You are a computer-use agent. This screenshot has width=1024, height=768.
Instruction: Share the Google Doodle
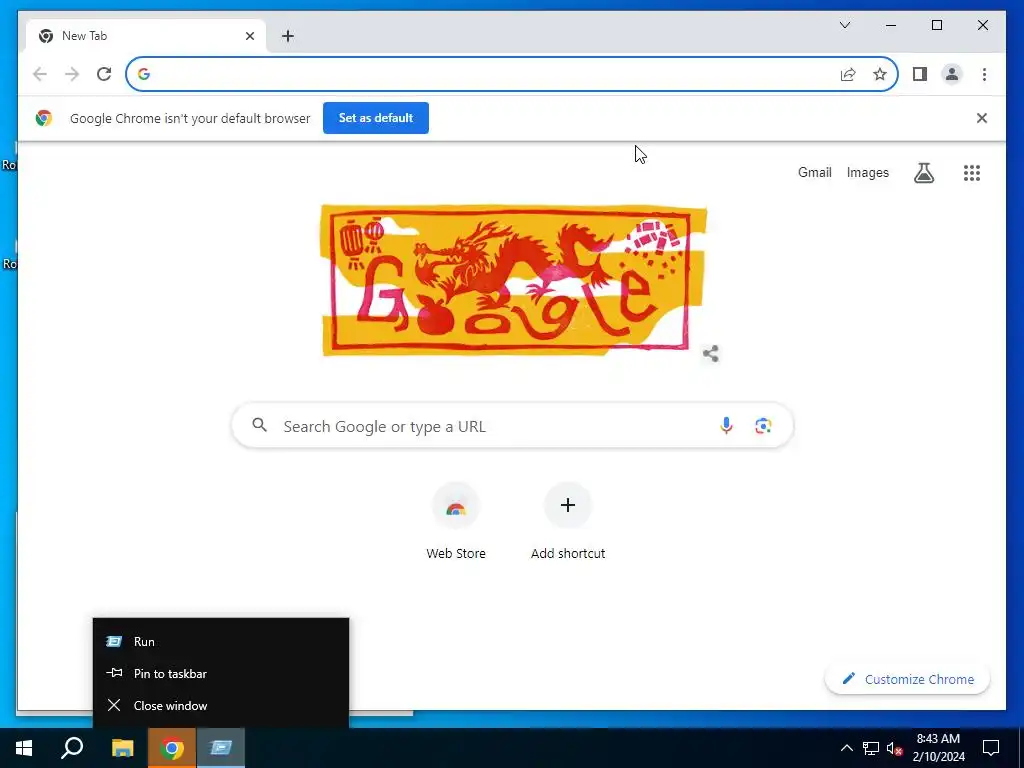[x=711, y=354]
